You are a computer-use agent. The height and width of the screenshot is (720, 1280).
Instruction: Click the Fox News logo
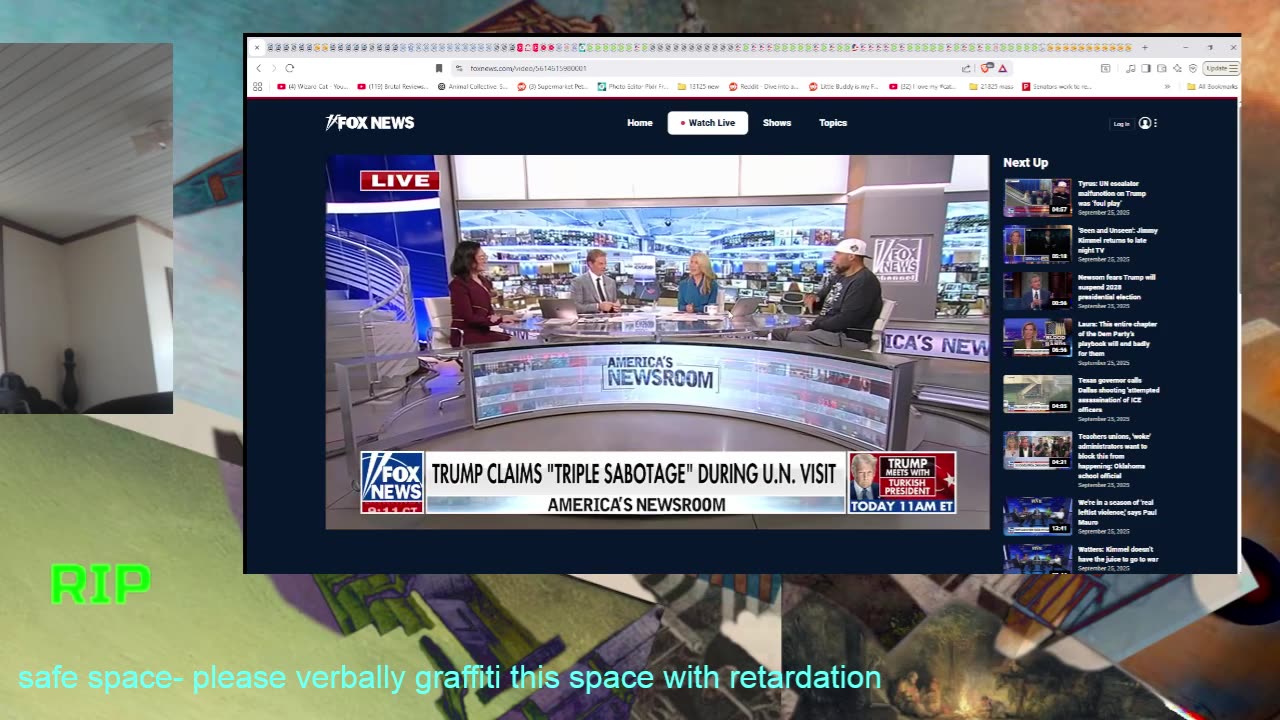click(x=370, y=123)
